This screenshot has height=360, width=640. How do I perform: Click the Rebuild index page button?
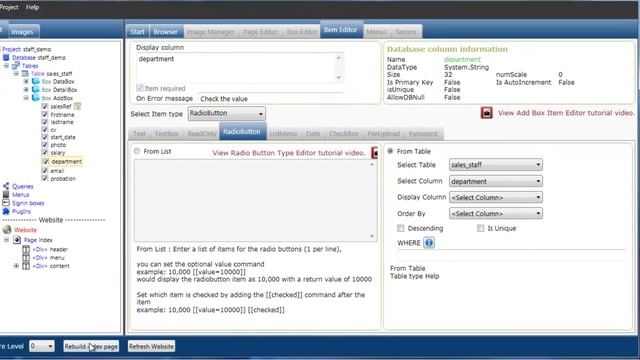coord(91,346)
